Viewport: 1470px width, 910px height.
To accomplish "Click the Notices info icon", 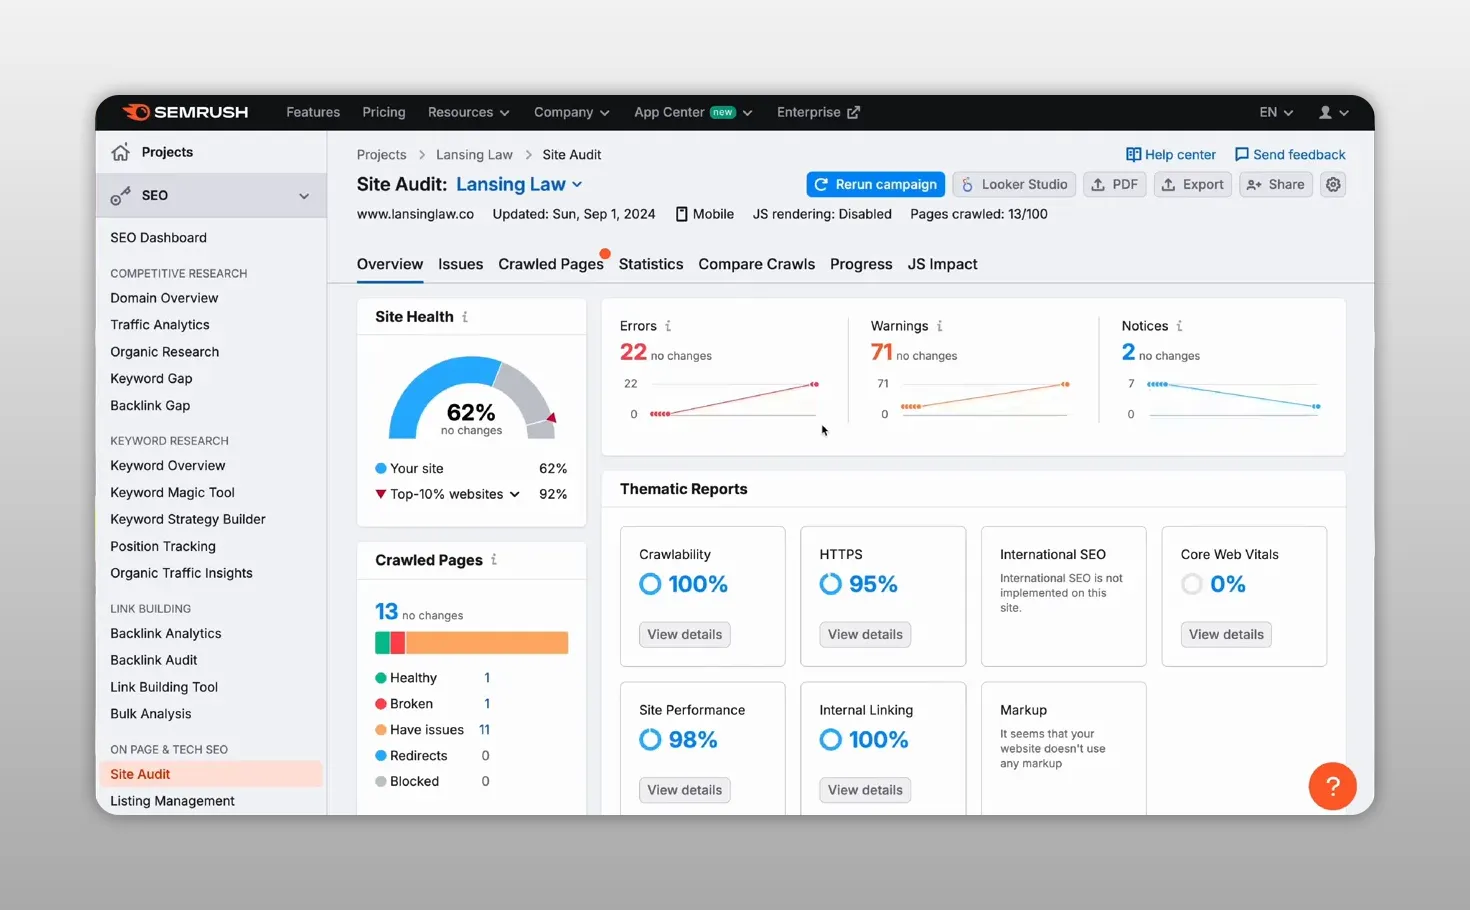I will click(1179, 326).
